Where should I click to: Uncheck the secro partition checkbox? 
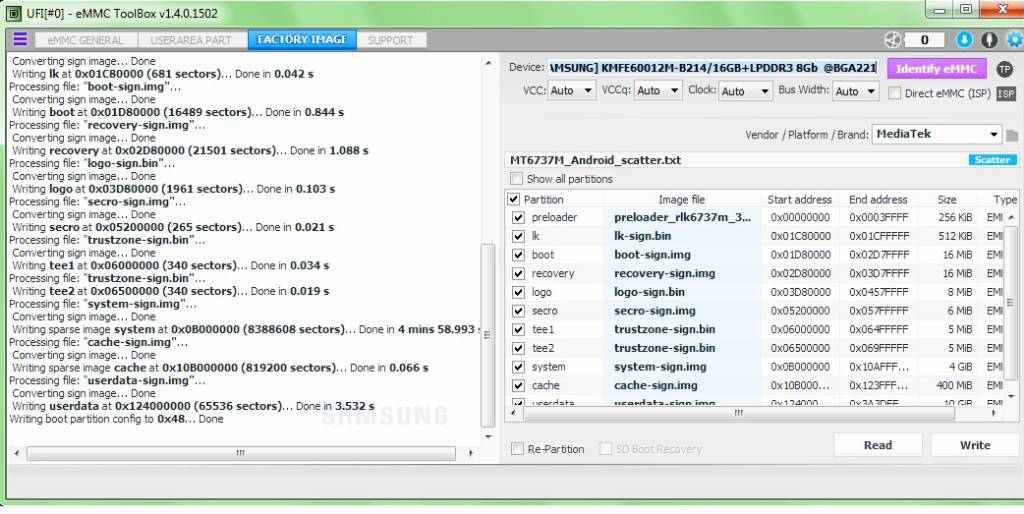519,311
